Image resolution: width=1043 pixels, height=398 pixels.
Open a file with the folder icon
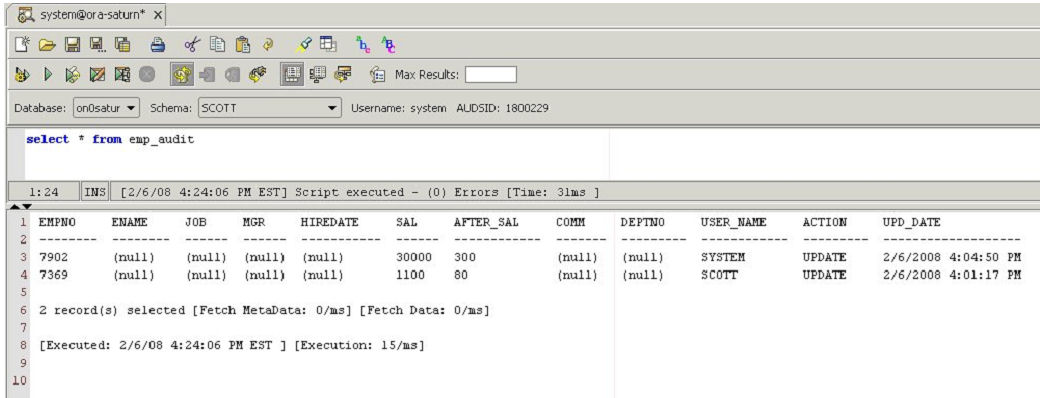pos(46,45)
